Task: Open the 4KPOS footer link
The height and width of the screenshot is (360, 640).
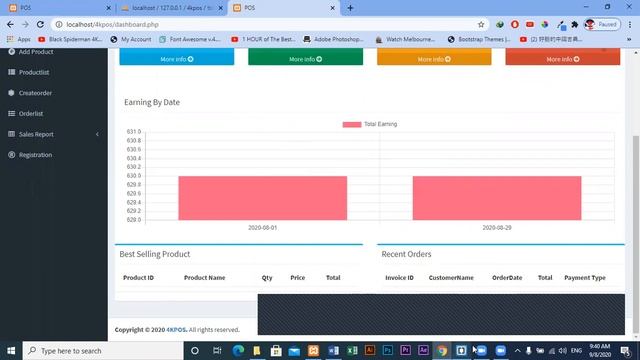Action: coord(176,330)
